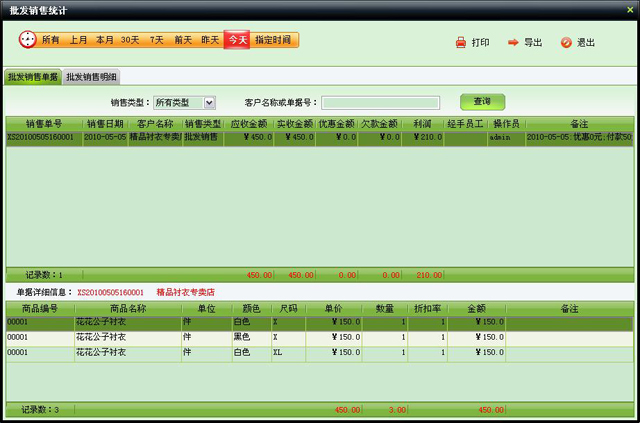Screen dimensions: 640x423
Task: Pick the 昨天 date range filter
Action: [x=210, y=40]
